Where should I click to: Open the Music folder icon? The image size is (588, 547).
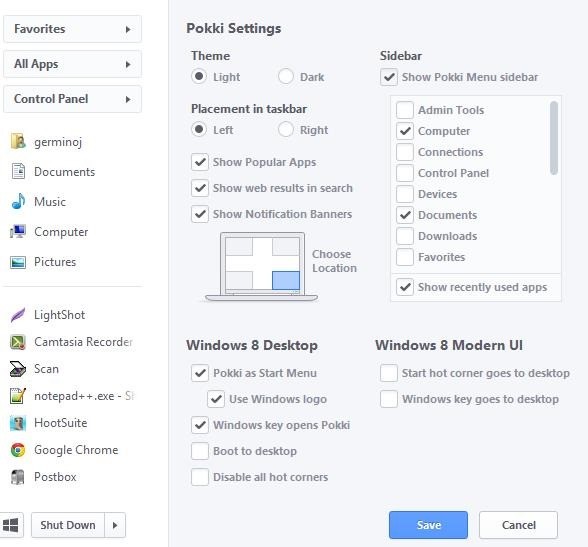click(x=18, y=202)
